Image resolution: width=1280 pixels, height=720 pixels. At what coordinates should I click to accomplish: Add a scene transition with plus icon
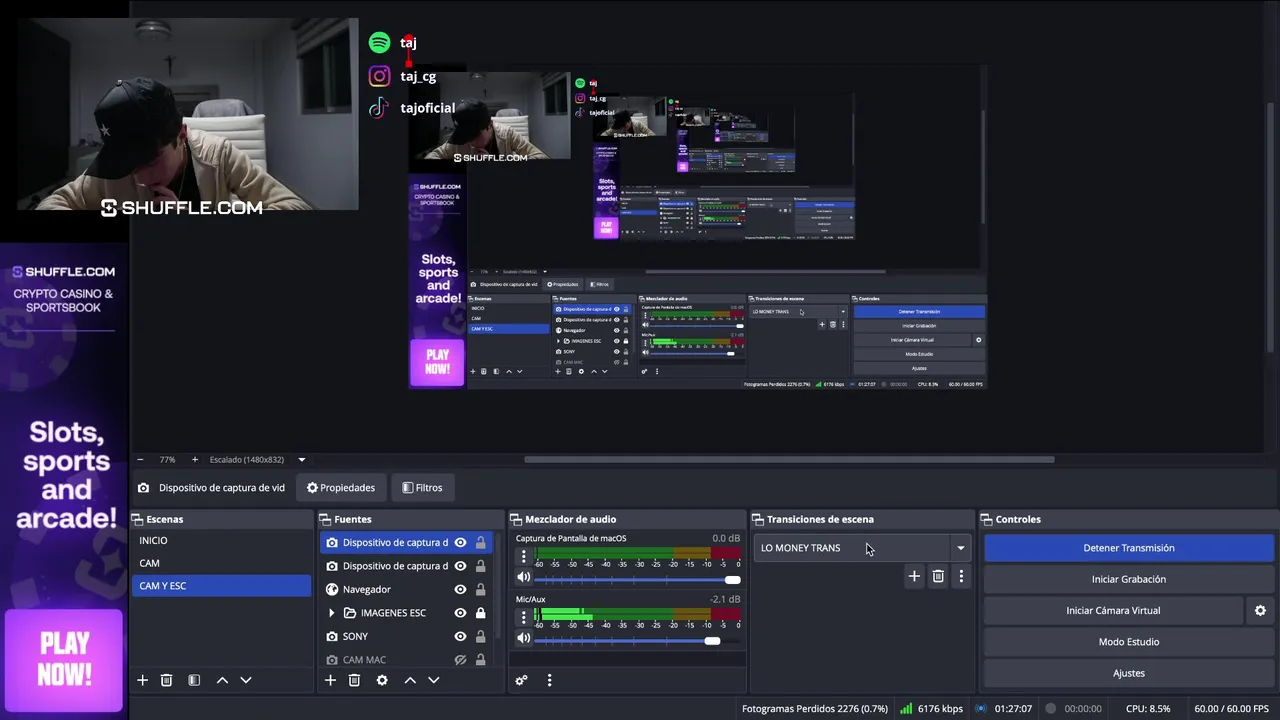(914, 576)
